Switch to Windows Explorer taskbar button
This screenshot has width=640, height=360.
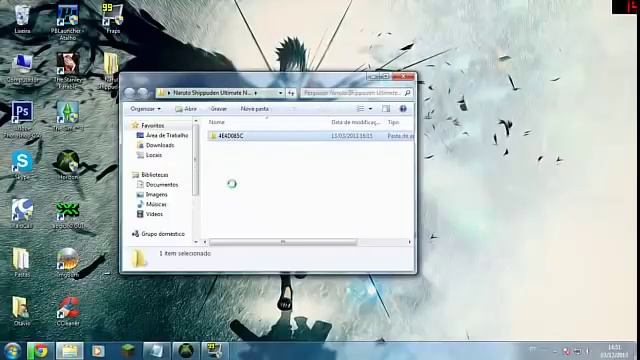coord(69,351)
